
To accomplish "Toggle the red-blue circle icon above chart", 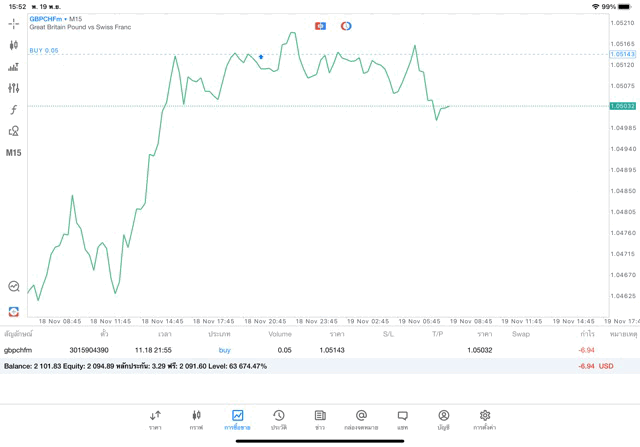I will 346,26.
